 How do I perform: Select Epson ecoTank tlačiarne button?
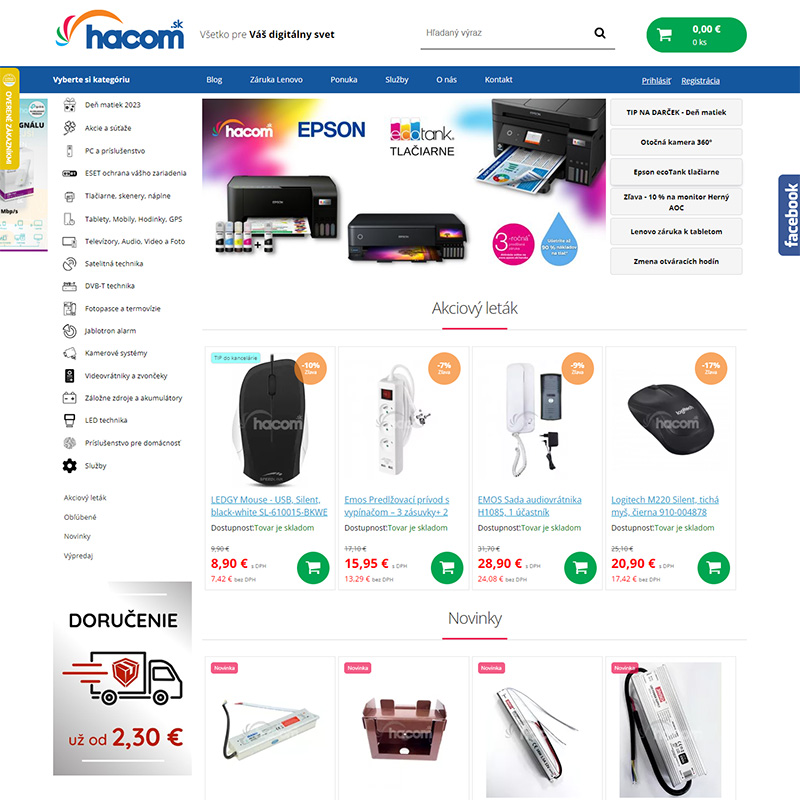pos(676,172)
